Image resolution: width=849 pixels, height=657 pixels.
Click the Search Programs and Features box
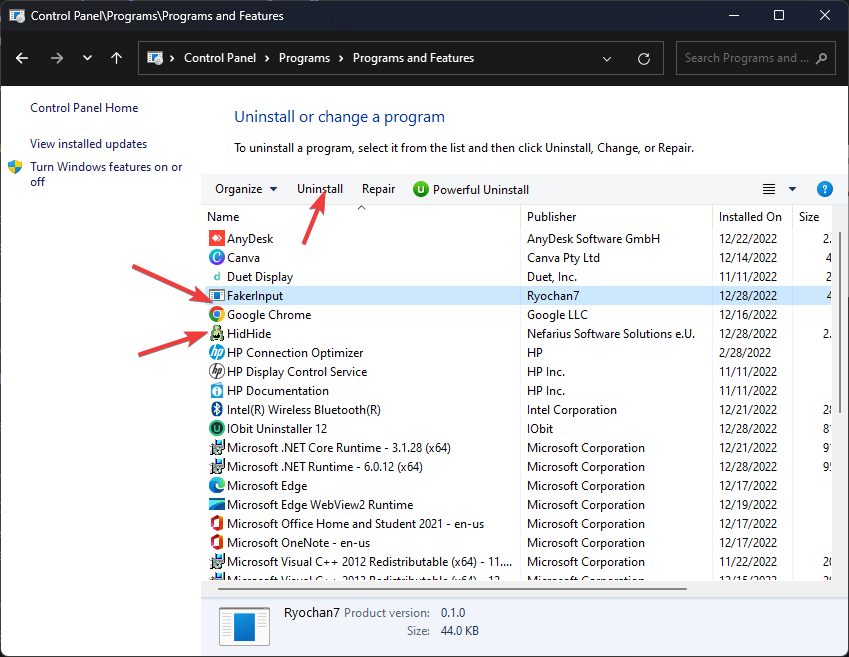750,58
